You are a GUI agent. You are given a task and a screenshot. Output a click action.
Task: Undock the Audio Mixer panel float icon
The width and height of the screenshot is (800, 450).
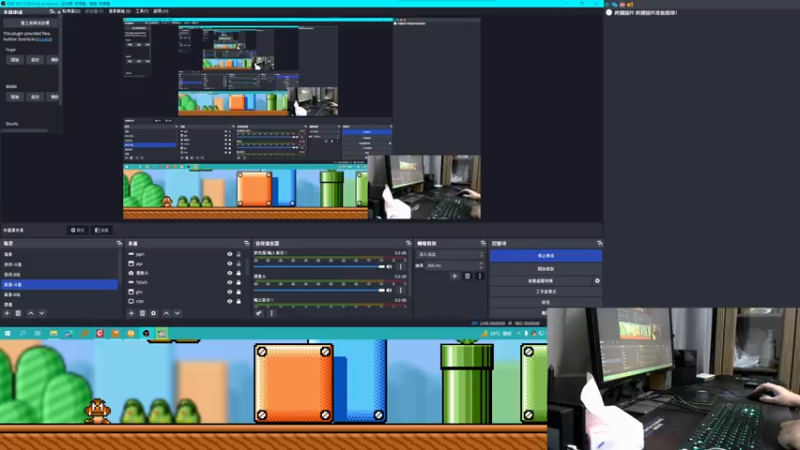pyautogui.click(x=408, y=243)
